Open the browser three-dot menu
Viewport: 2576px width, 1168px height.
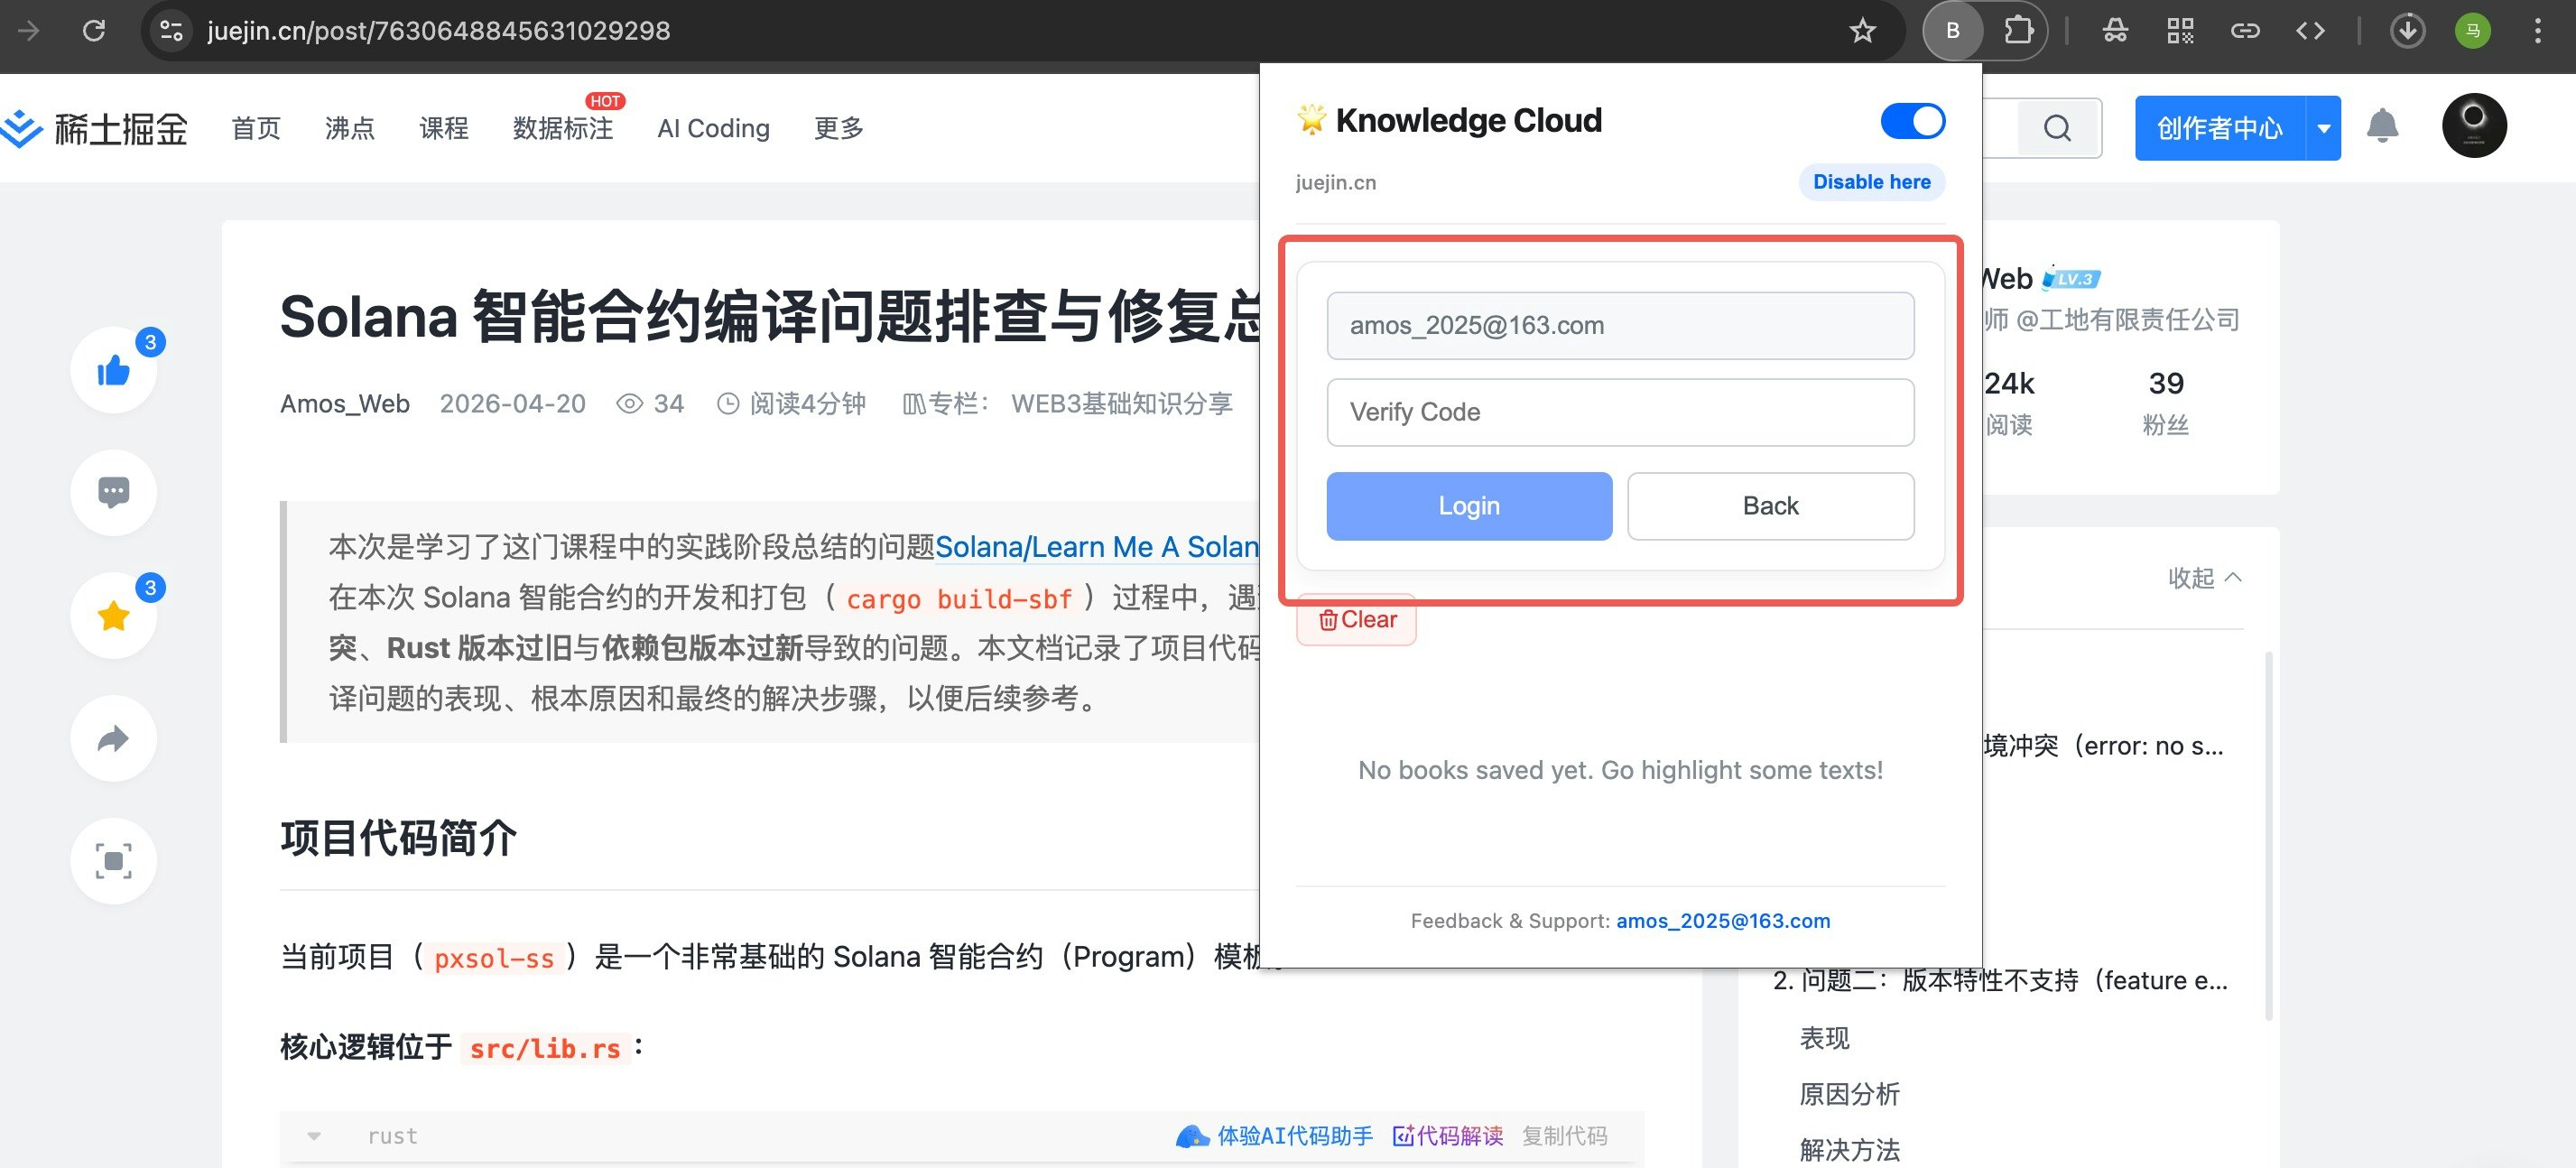pyautogui.click(x=2537, y=31)
